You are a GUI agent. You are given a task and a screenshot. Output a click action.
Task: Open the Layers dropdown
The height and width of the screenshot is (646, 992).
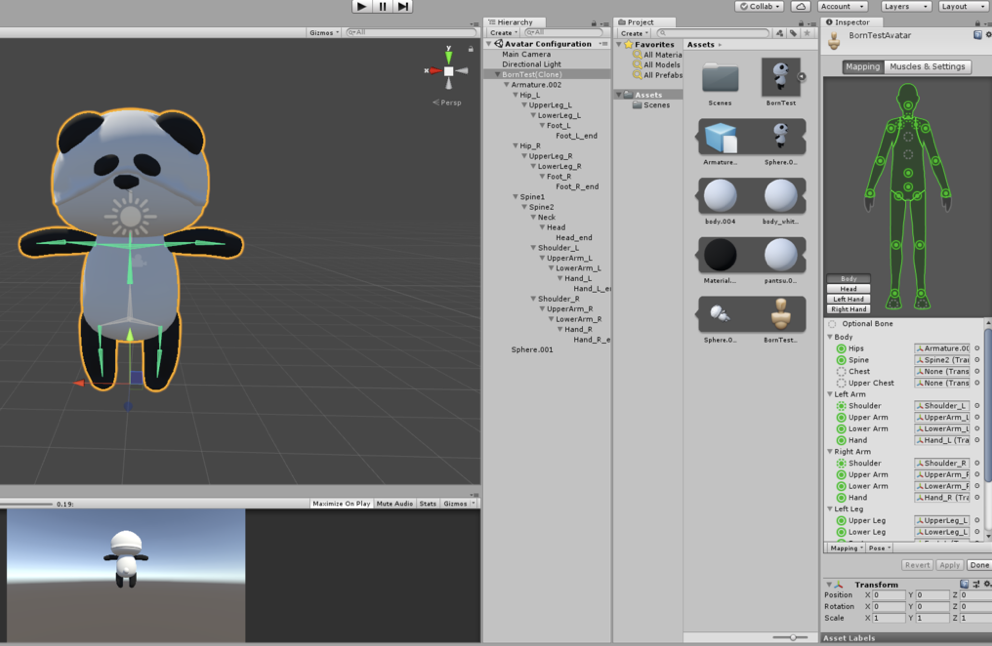[906, 6]
